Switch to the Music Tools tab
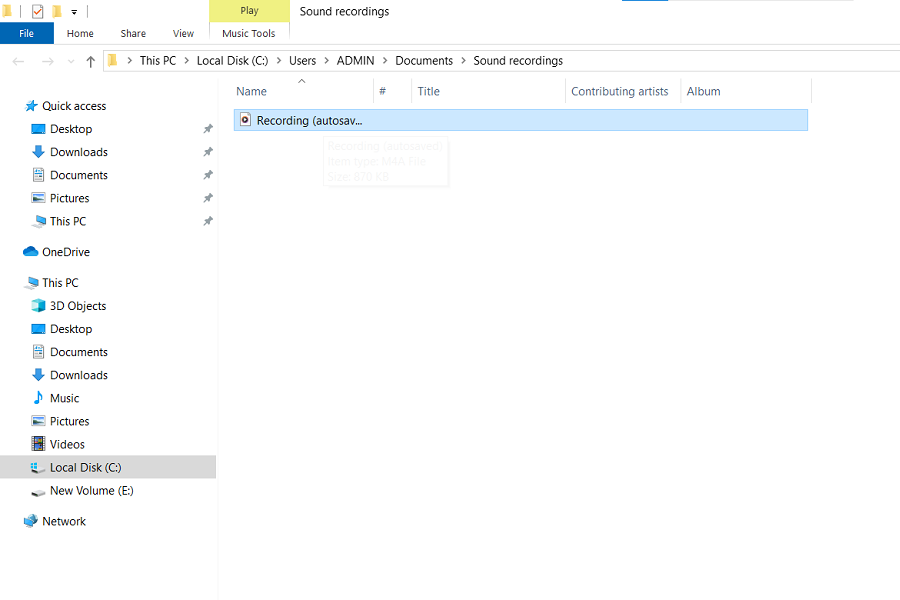Screen dimensions: 900x600 point(249,34)
